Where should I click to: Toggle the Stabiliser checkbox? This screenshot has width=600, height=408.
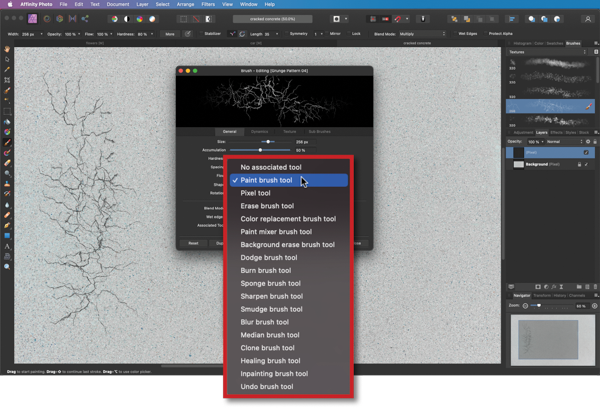click(201, 34)
